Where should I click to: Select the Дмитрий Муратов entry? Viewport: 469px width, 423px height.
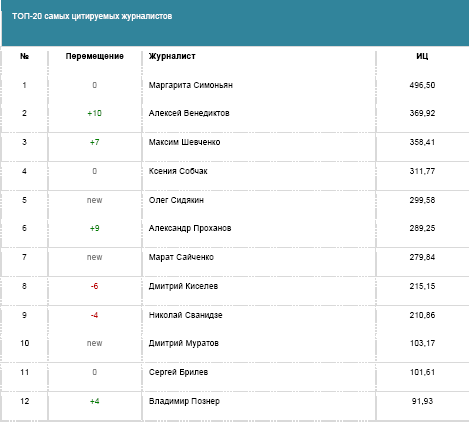click(x=184, y=343)
